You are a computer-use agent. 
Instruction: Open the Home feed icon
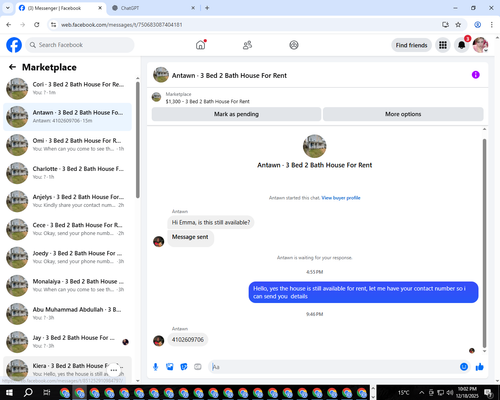point(201,45)
